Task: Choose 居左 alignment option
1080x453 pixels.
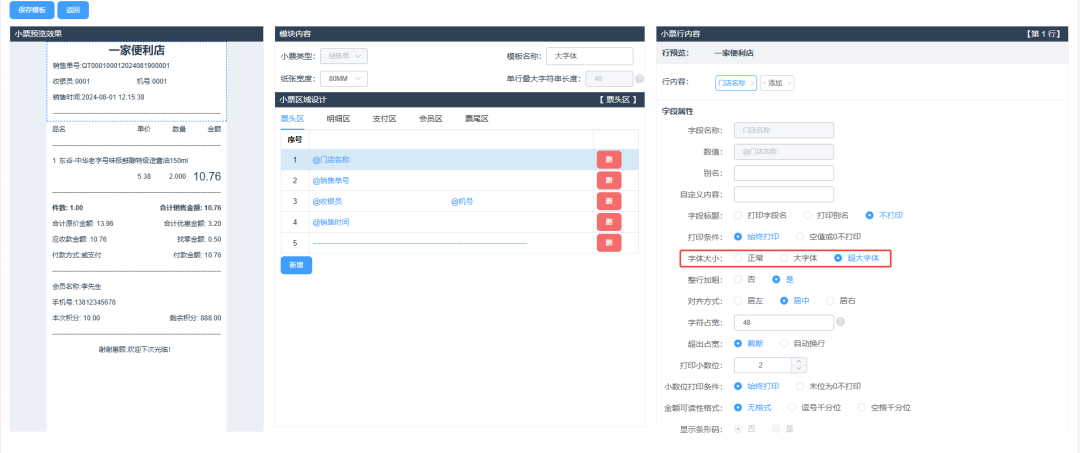Action: click(x=739, y=300)
